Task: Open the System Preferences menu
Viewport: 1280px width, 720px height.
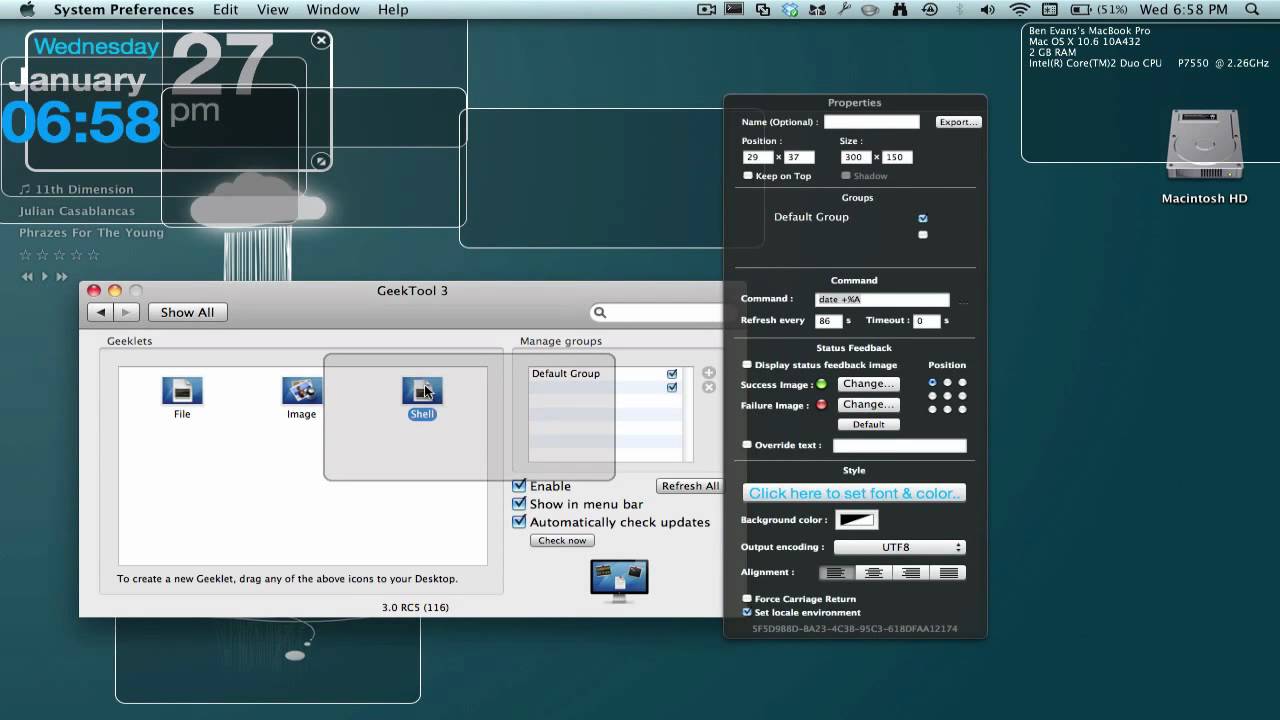Action: 124,9
